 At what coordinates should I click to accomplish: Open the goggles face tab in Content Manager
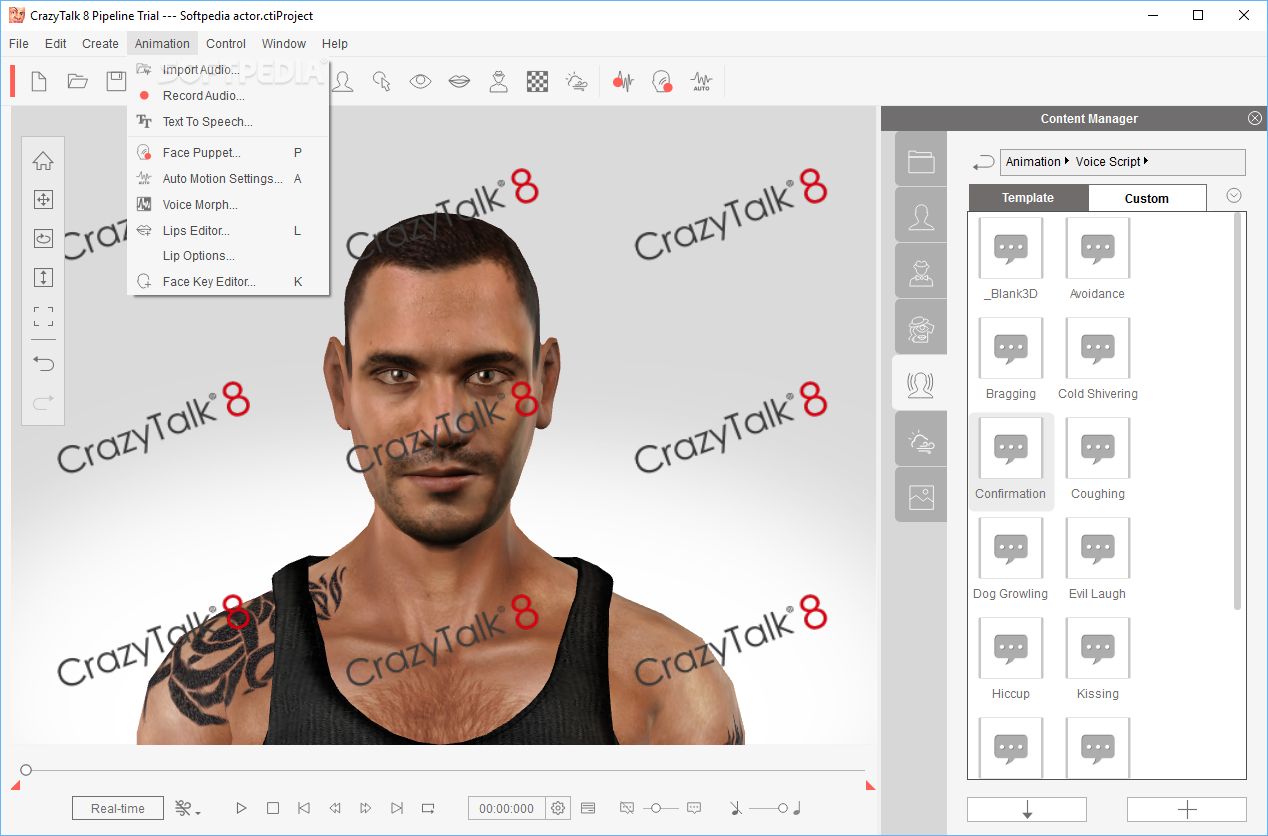[x=921, y=327]
